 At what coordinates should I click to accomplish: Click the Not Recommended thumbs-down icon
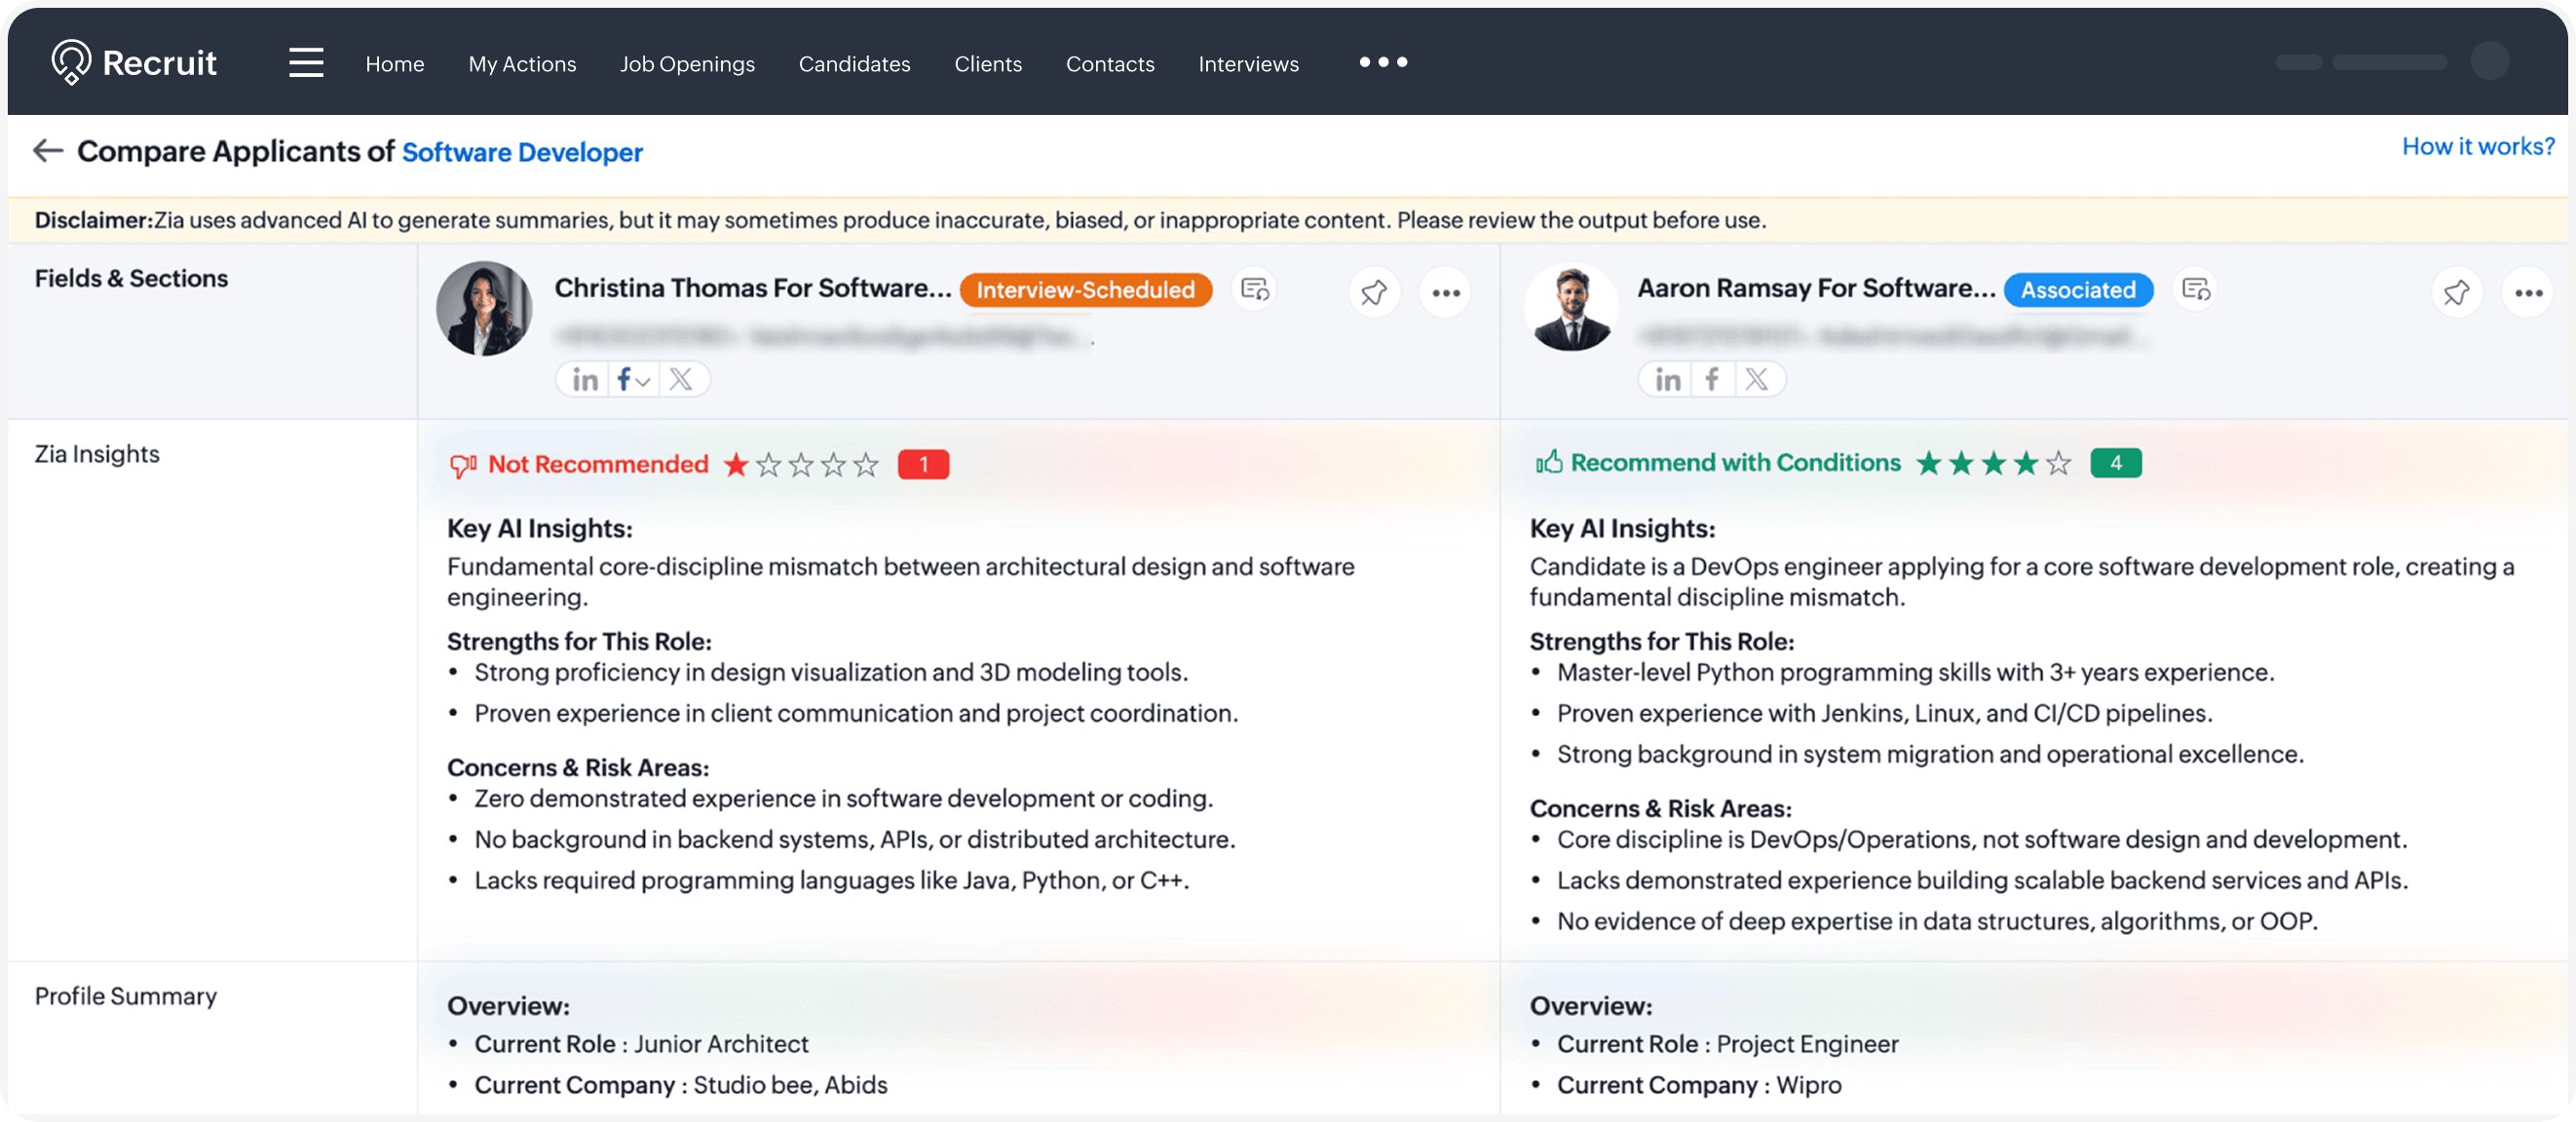[x=462, y=465]
